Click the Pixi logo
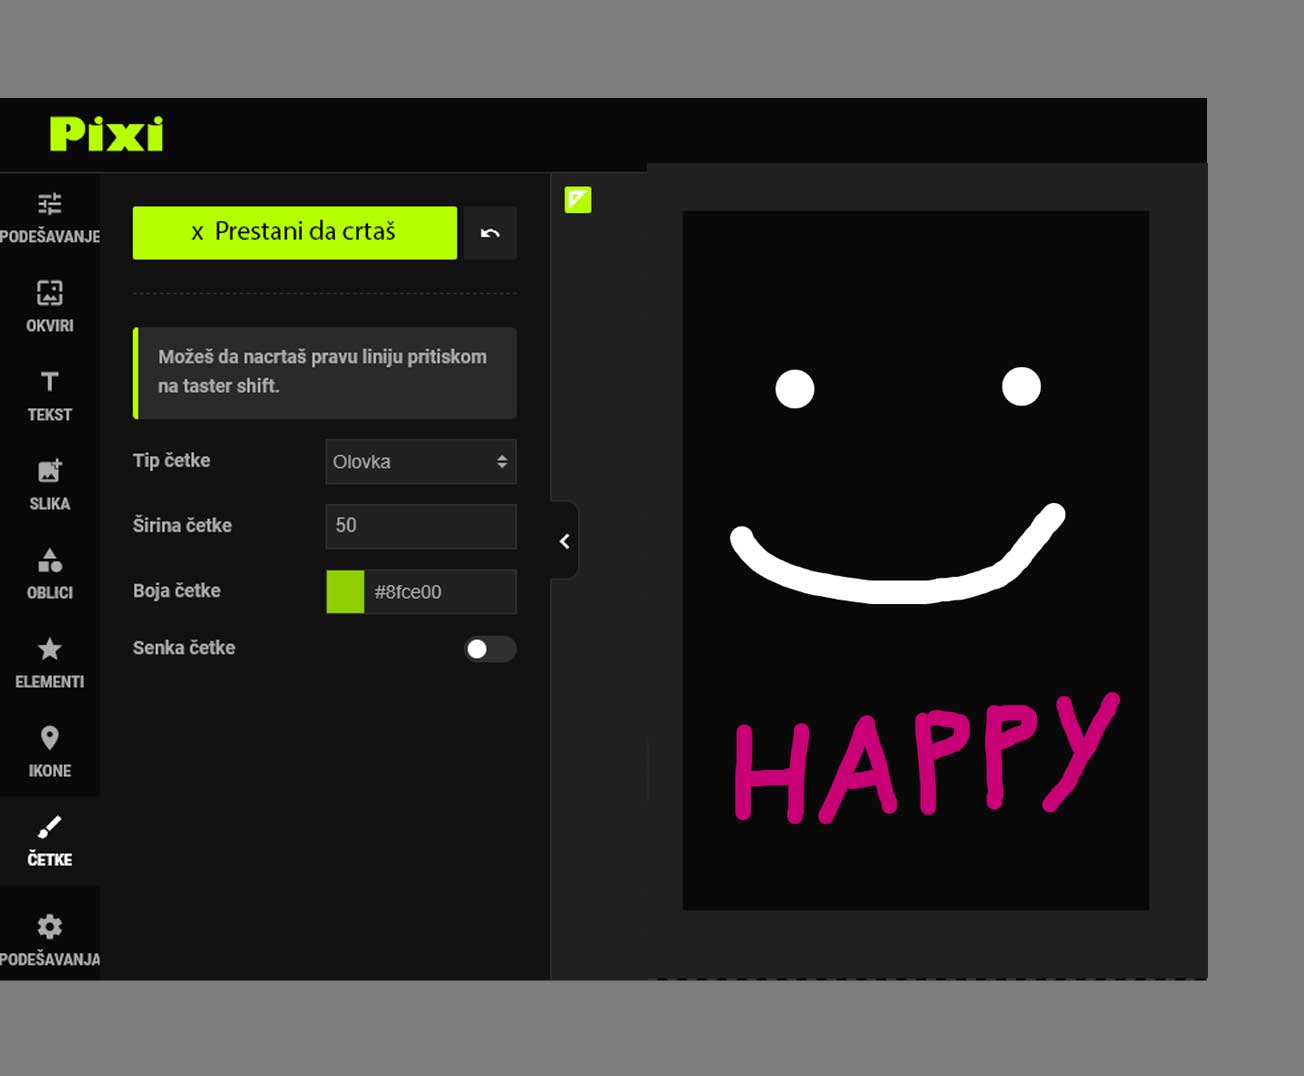 point(106,134)
